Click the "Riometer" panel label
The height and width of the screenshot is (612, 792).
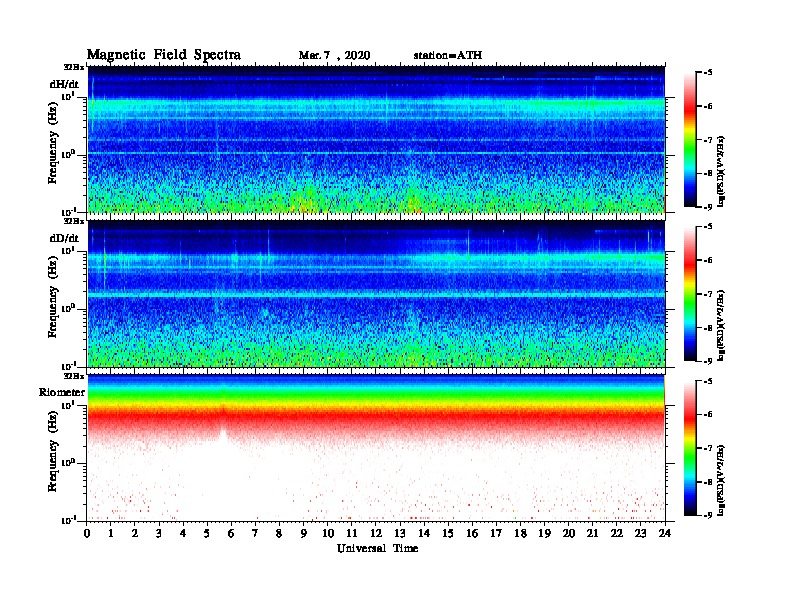point(62,392)
